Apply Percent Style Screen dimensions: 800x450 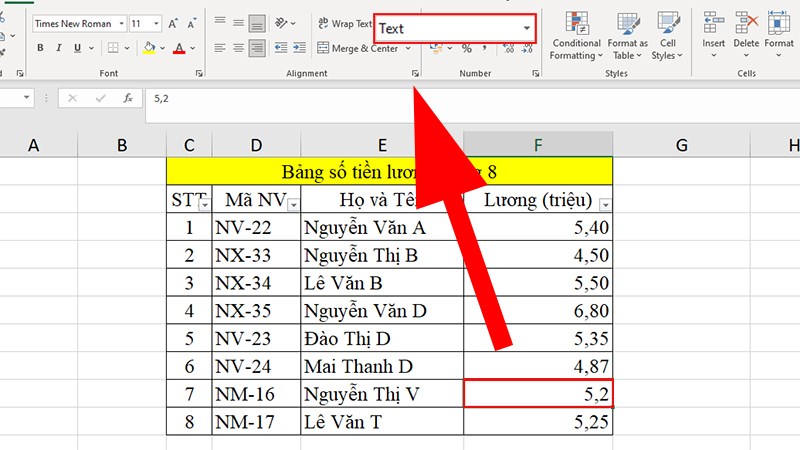pos(466,49)
